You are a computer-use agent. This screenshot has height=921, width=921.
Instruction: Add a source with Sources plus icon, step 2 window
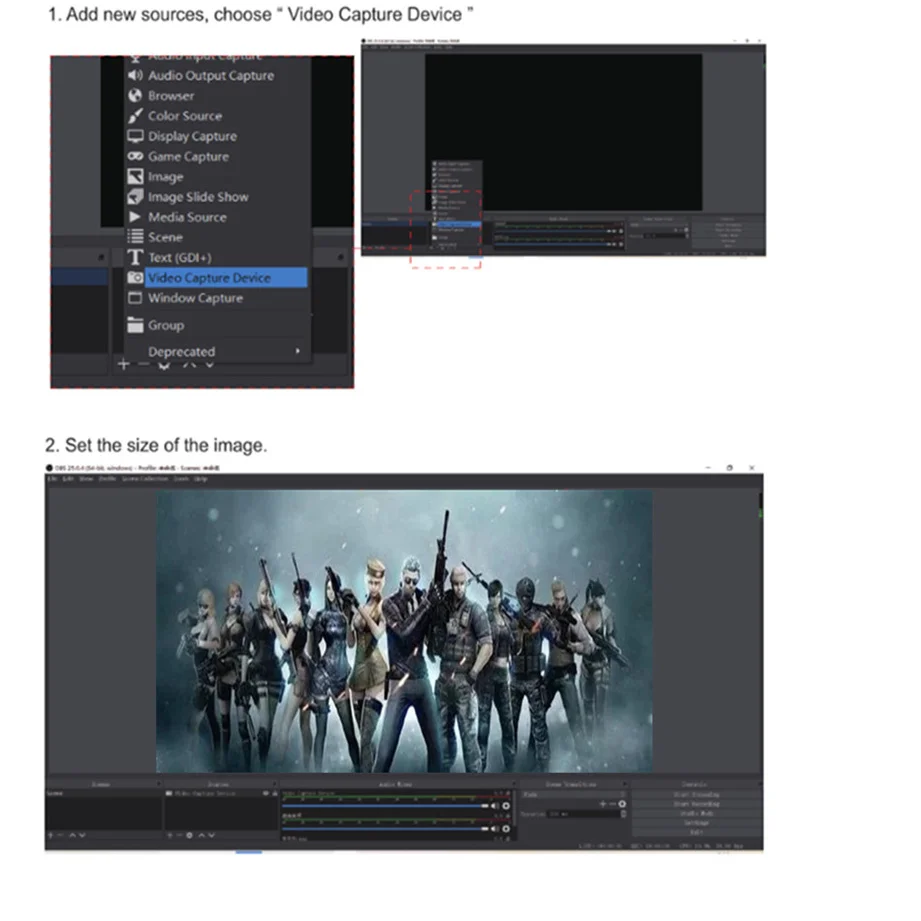[170, 835]
